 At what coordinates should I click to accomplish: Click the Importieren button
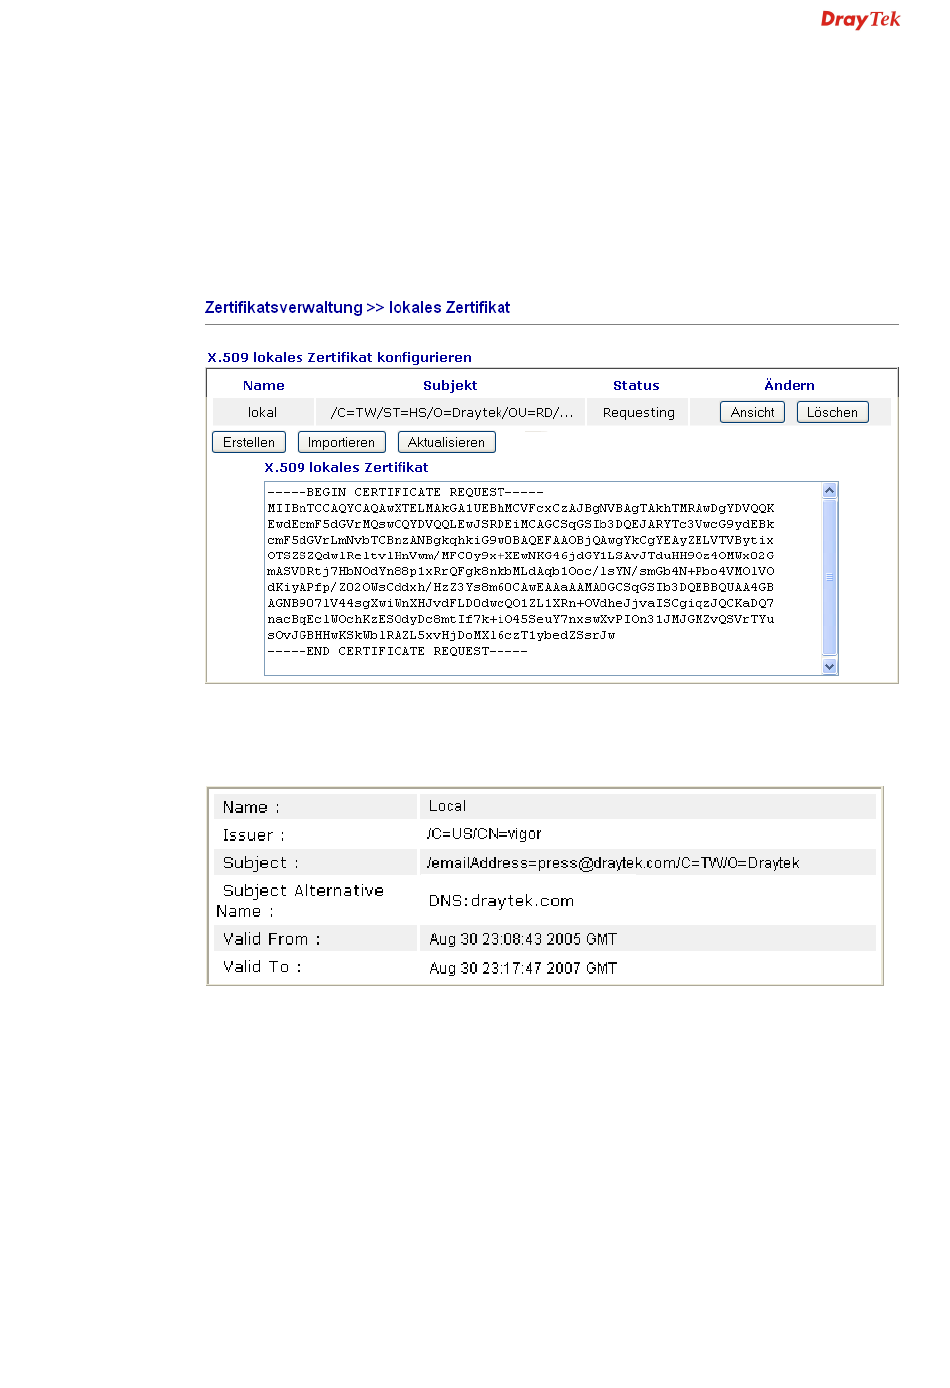(x=341, y=442)
